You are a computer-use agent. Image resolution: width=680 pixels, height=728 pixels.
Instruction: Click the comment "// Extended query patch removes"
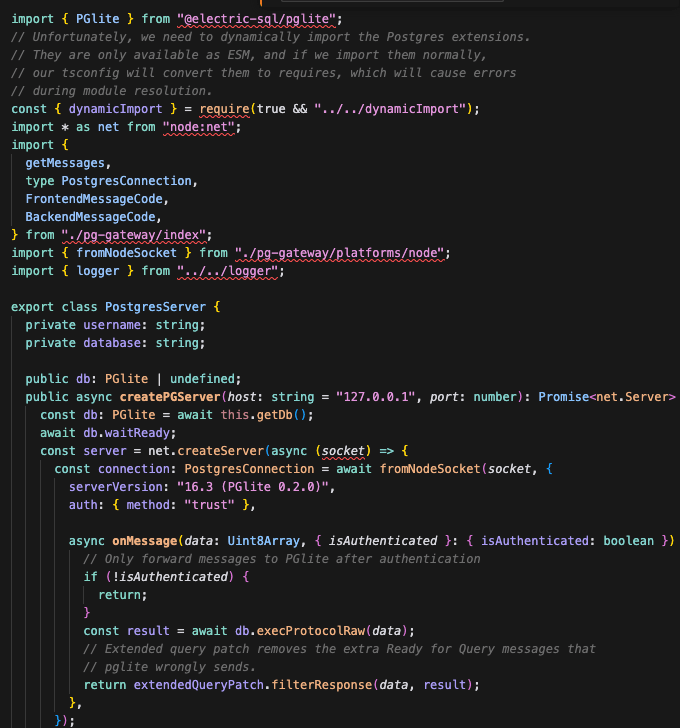tap(339, 650)
